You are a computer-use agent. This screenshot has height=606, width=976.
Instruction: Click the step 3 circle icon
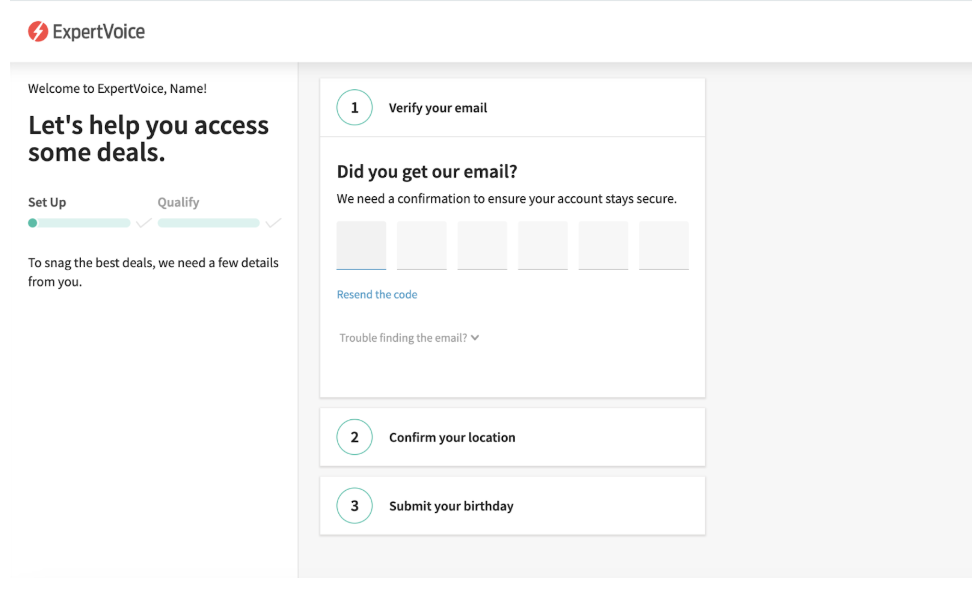tap(355, 506)
